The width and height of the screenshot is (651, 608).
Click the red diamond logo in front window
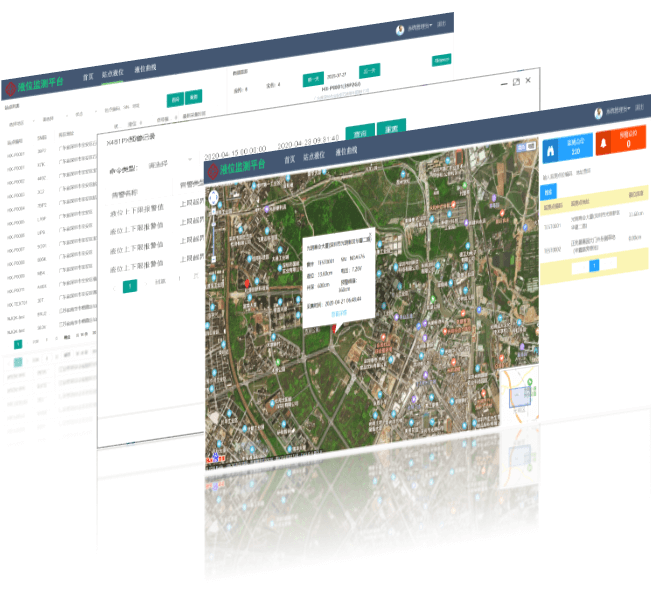(x=213, y=171)
